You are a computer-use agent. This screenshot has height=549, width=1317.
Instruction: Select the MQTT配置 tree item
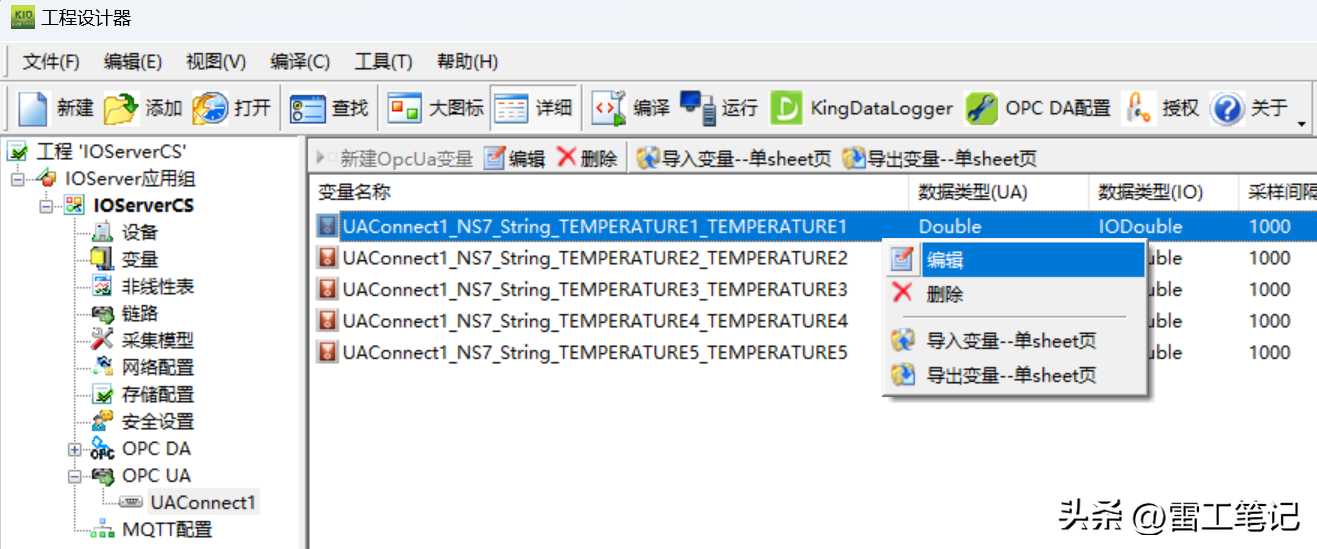166,529
